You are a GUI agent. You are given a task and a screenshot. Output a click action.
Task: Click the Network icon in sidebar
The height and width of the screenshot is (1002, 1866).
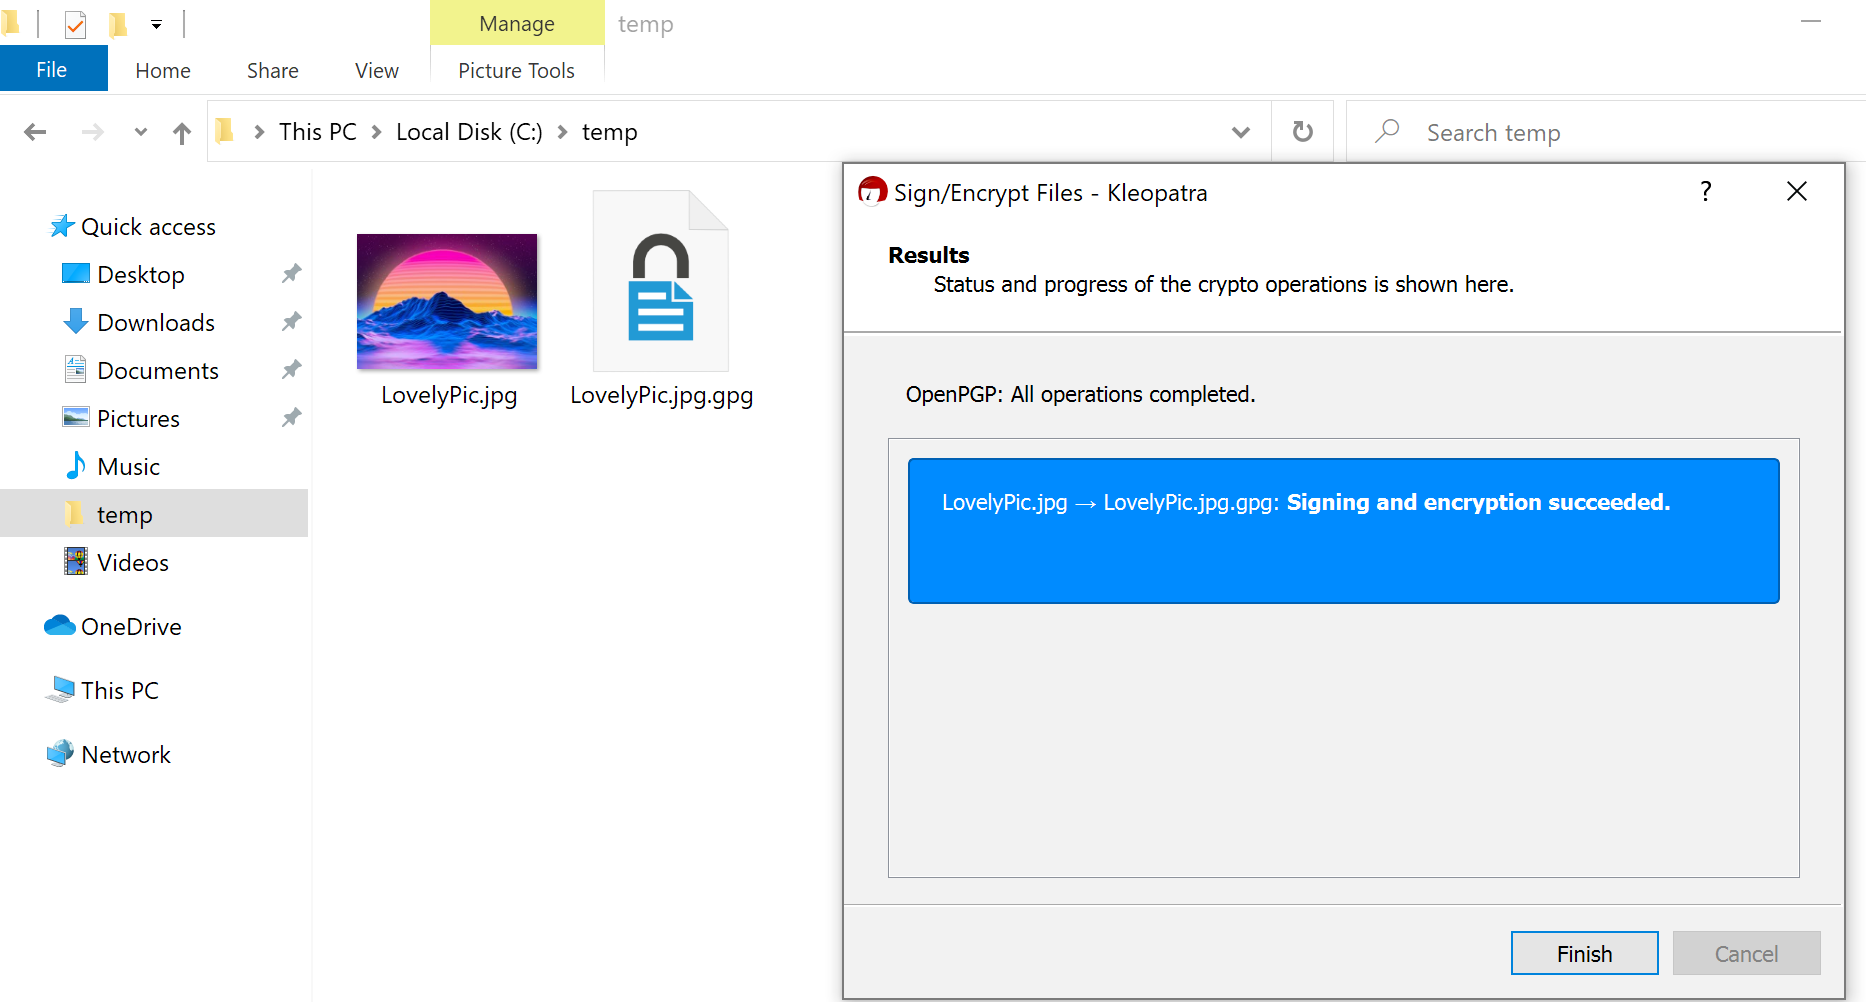pyautogui.click(x=60, y=752)
